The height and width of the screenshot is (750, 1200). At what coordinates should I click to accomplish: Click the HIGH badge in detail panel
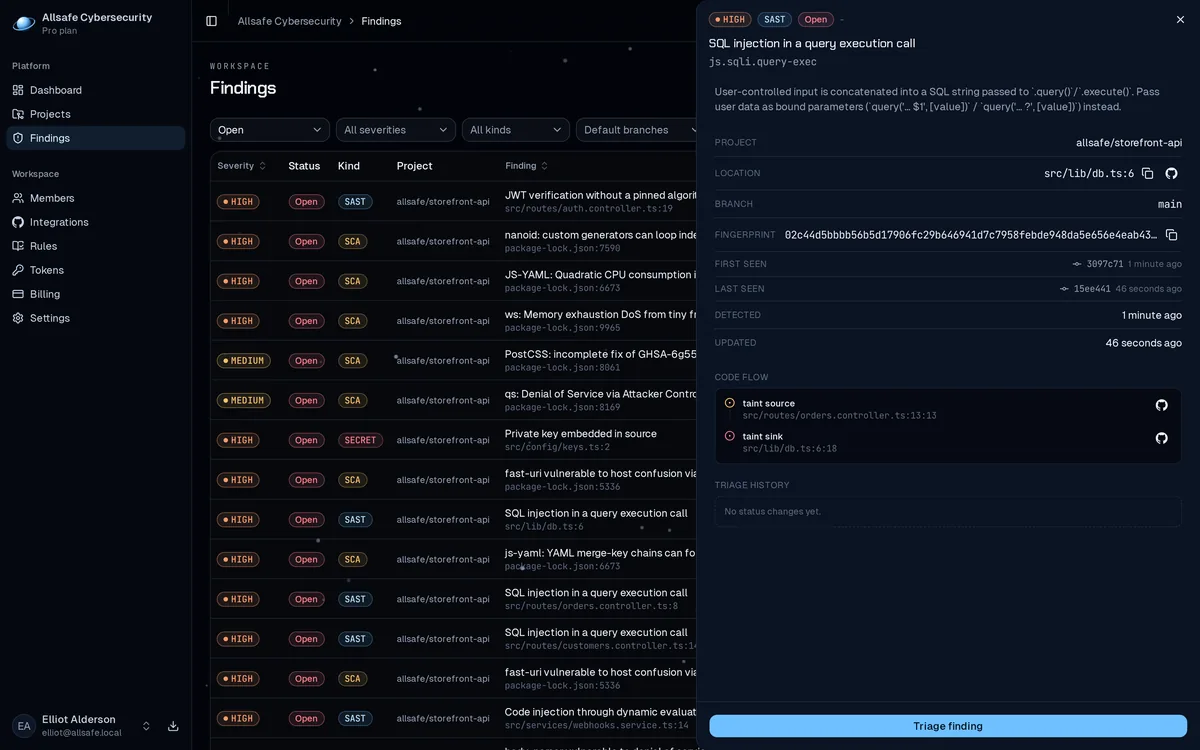pyautogui.click(x=730, y=19)
